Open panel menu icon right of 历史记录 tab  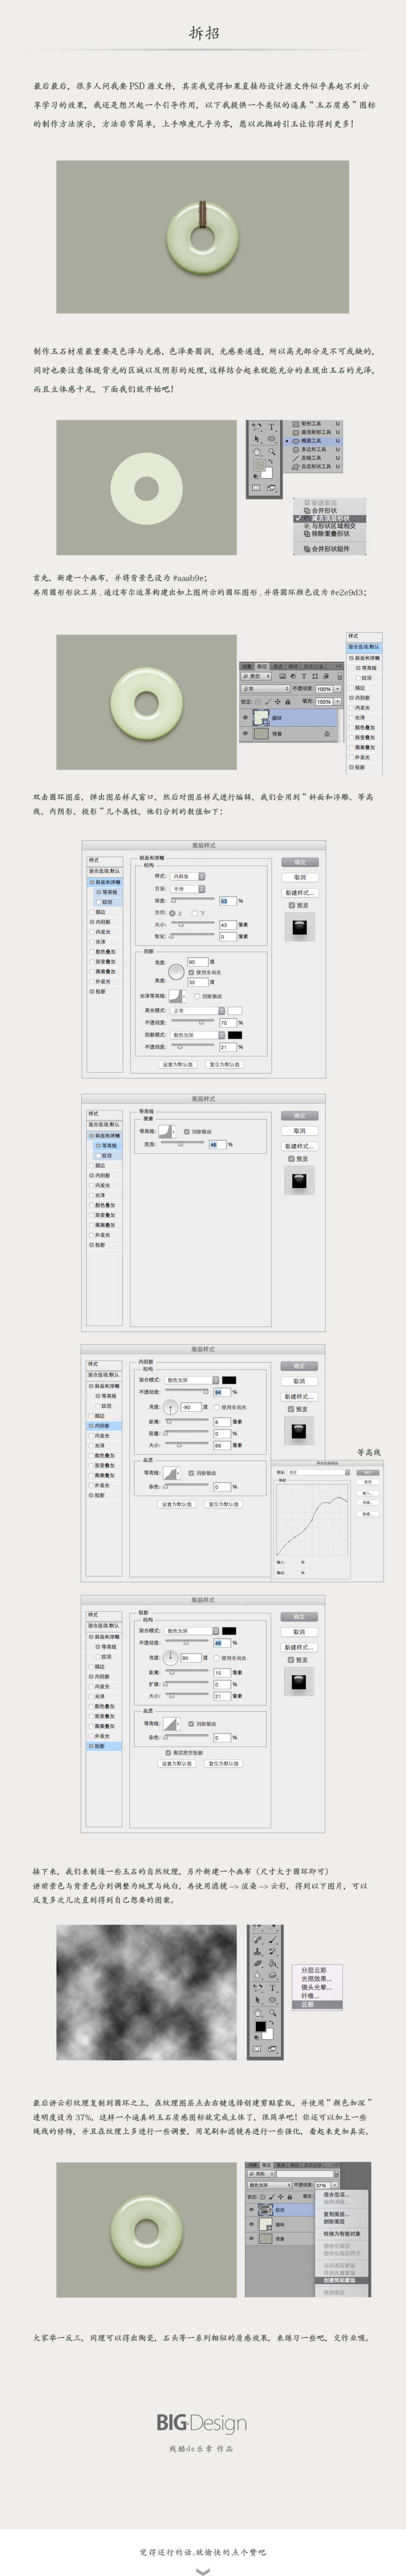[x=339, y=667]
